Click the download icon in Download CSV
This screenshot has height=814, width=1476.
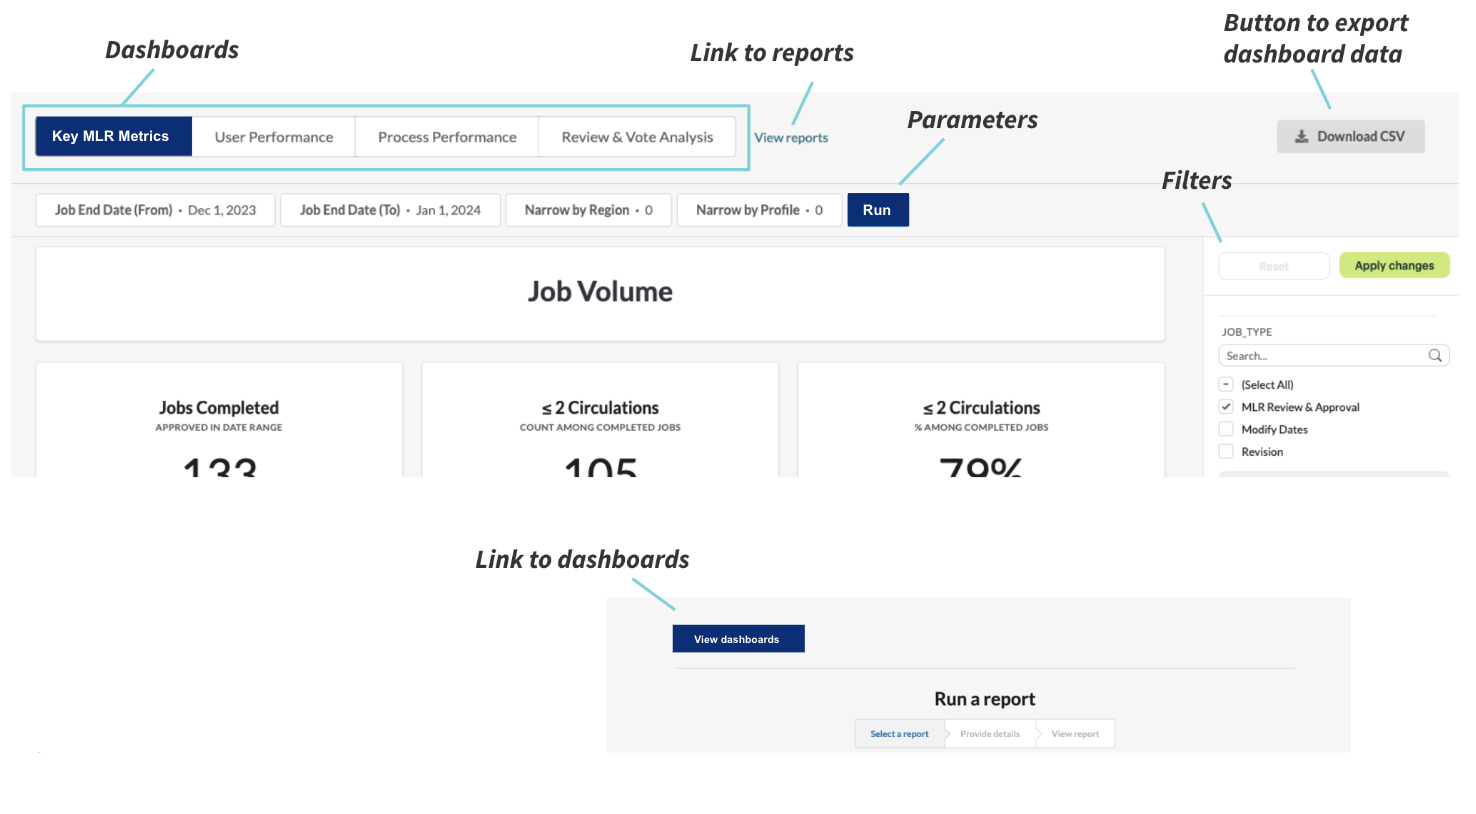point(1301,137)
